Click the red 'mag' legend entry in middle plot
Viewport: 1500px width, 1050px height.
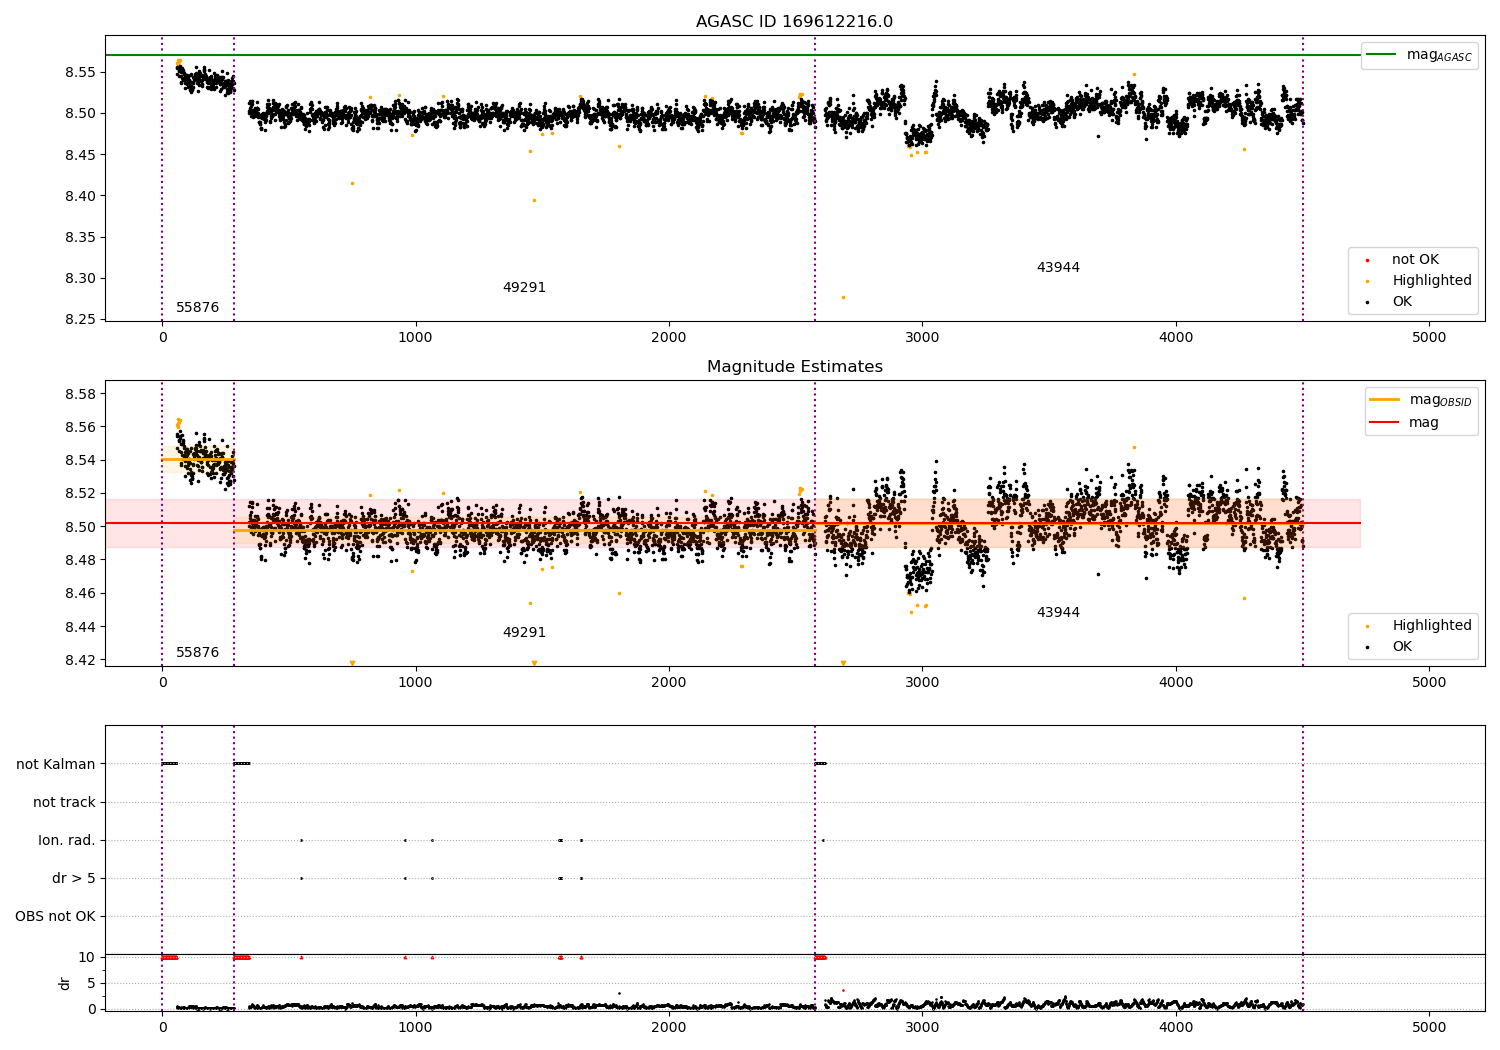pyautogui.click(x=1404, y=423)
